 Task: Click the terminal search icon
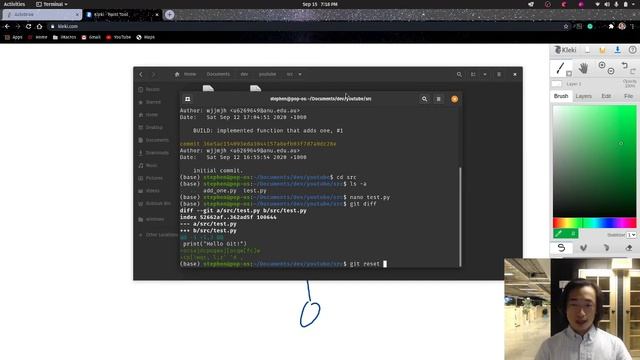coord(424,99)
